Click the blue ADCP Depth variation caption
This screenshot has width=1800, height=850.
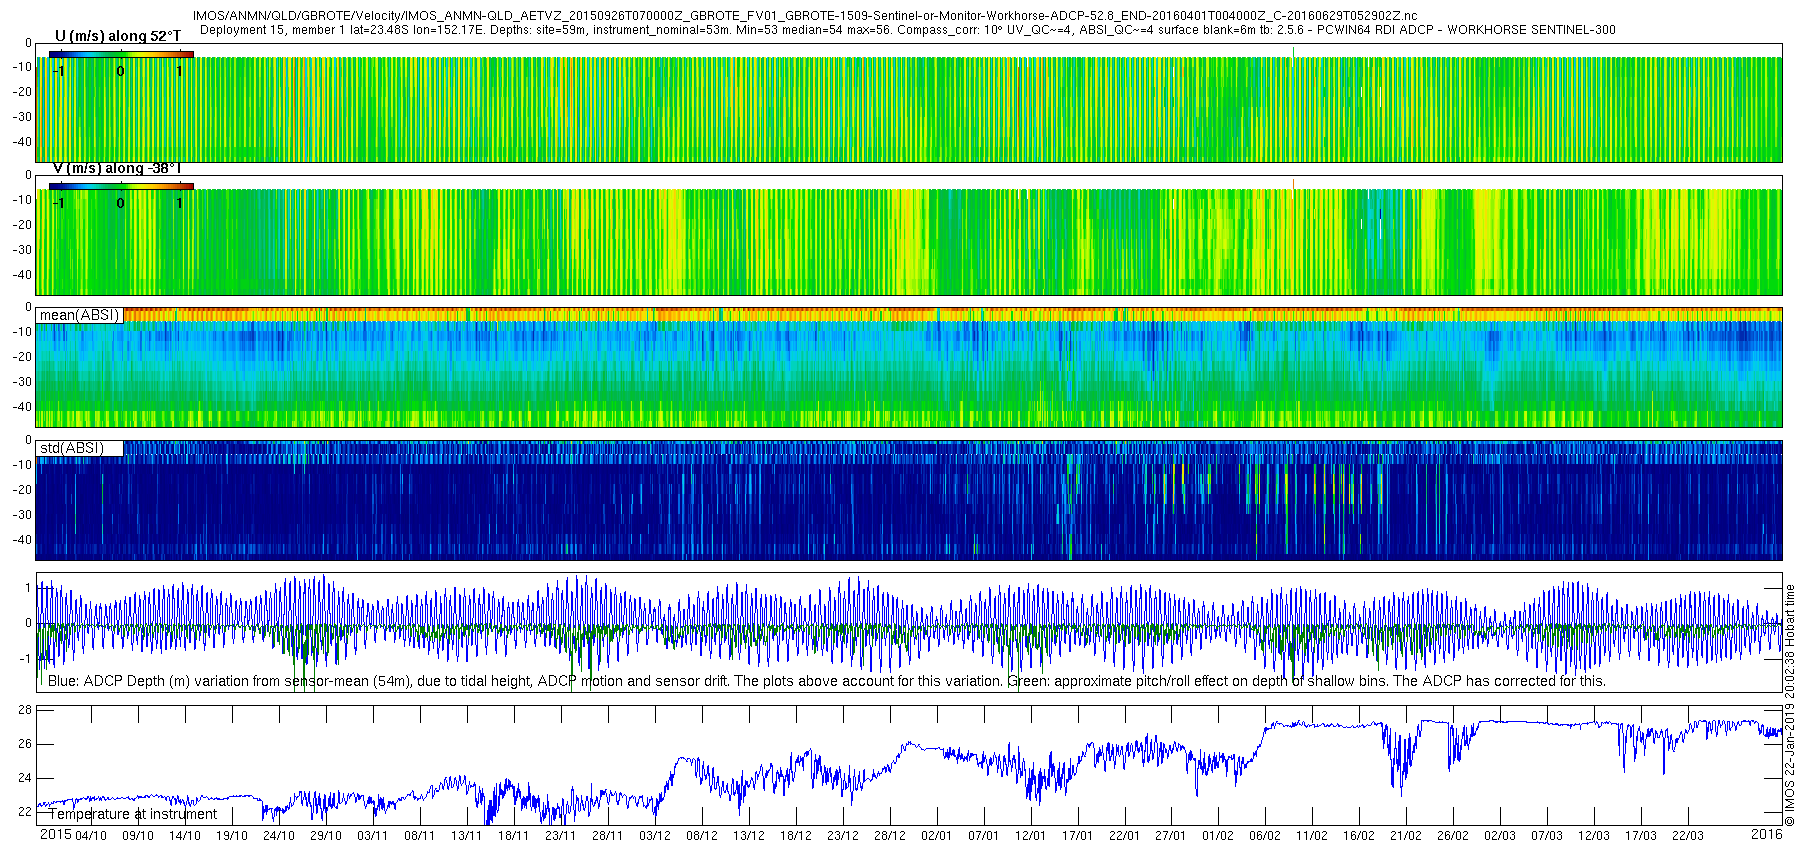tap(827, 681)
